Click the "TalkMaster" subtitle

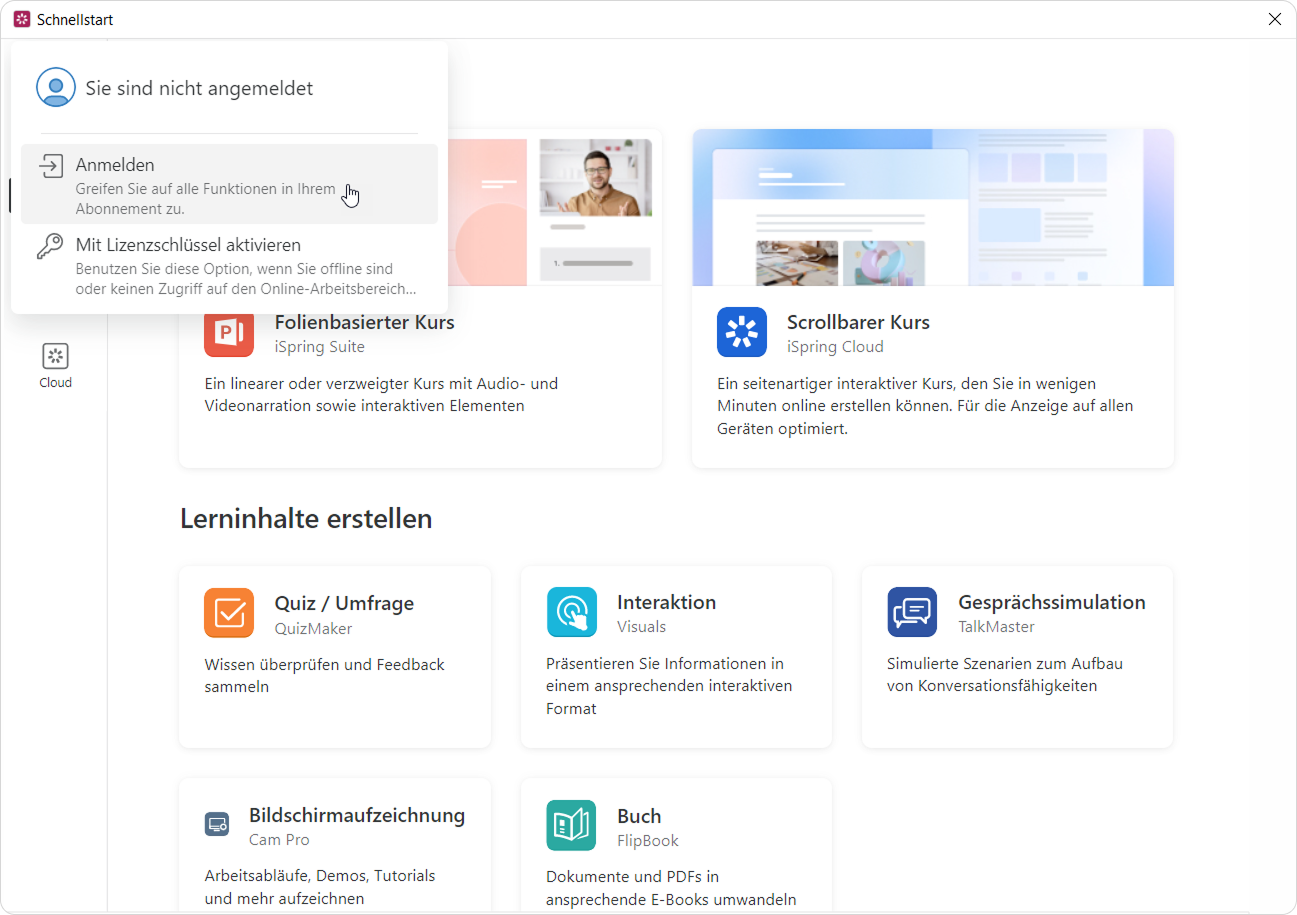coord(996,627)
